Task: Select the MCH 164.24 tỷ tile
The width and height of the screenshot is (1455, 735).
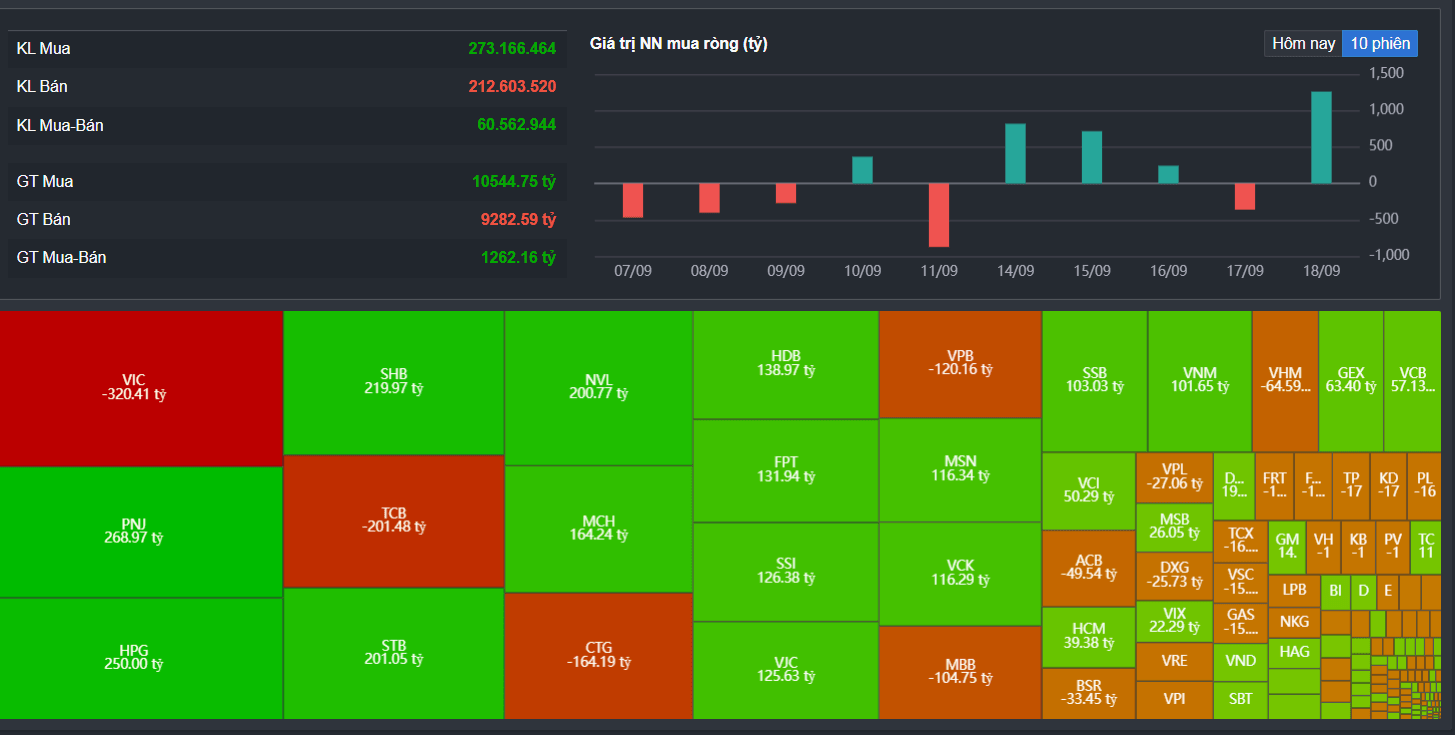Action: tap(598, 529)
